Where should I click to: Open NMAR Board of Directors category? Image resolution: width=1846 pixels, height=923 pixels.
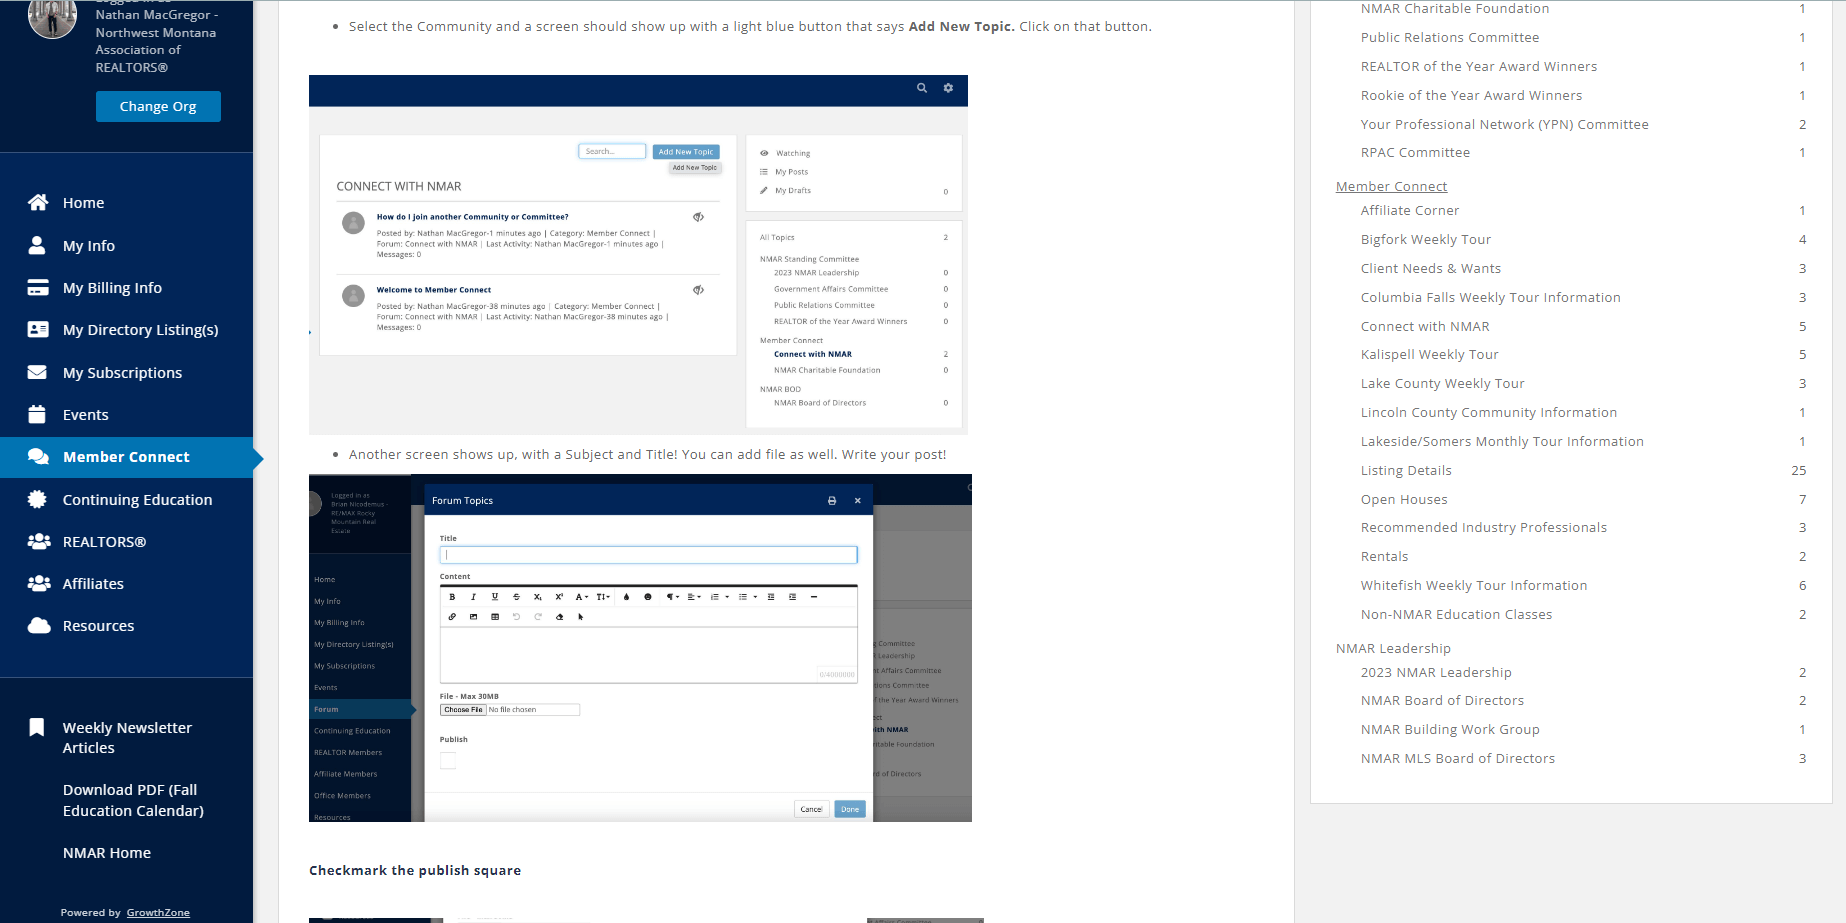point(1443,700)
